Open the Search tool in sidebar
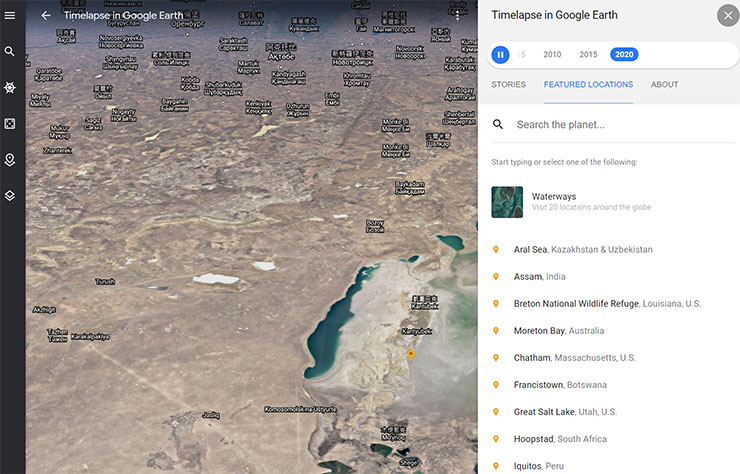Image resolution: width=740 pixels, height=474 pixels. (x=9, y=51)
